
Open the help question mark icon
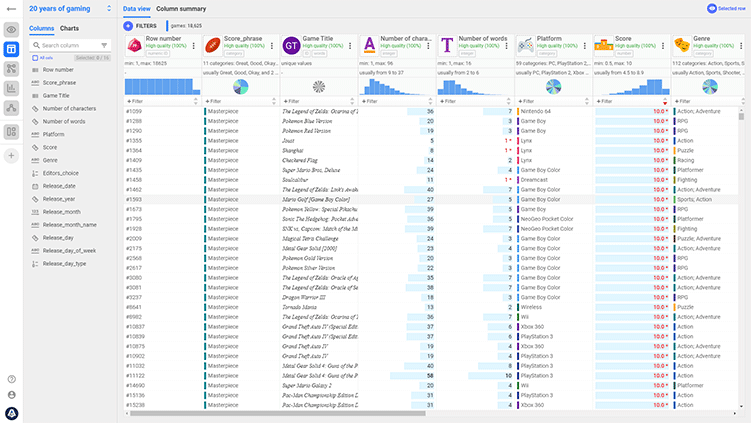pyautogui.click(x=11, y=379)
